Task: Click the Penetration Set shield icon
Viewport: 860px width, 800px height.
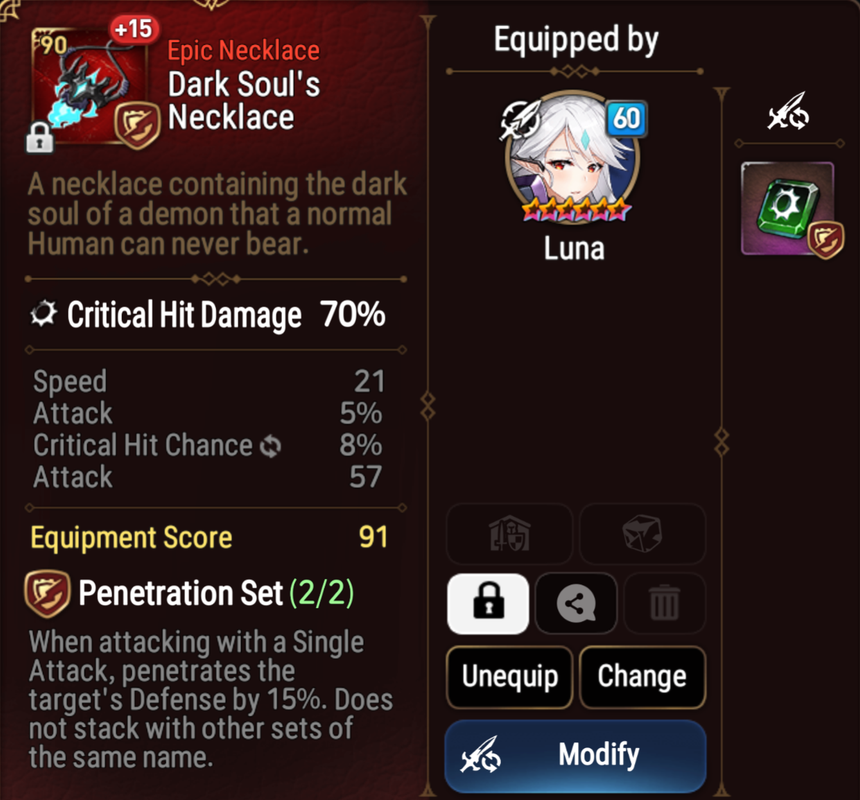Action: tap(48, 593)
